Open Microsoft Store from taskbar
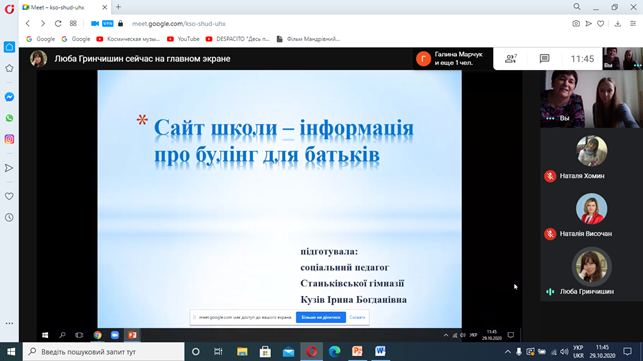This screenshot has height=361, width=643. click(x=265, y=352)
